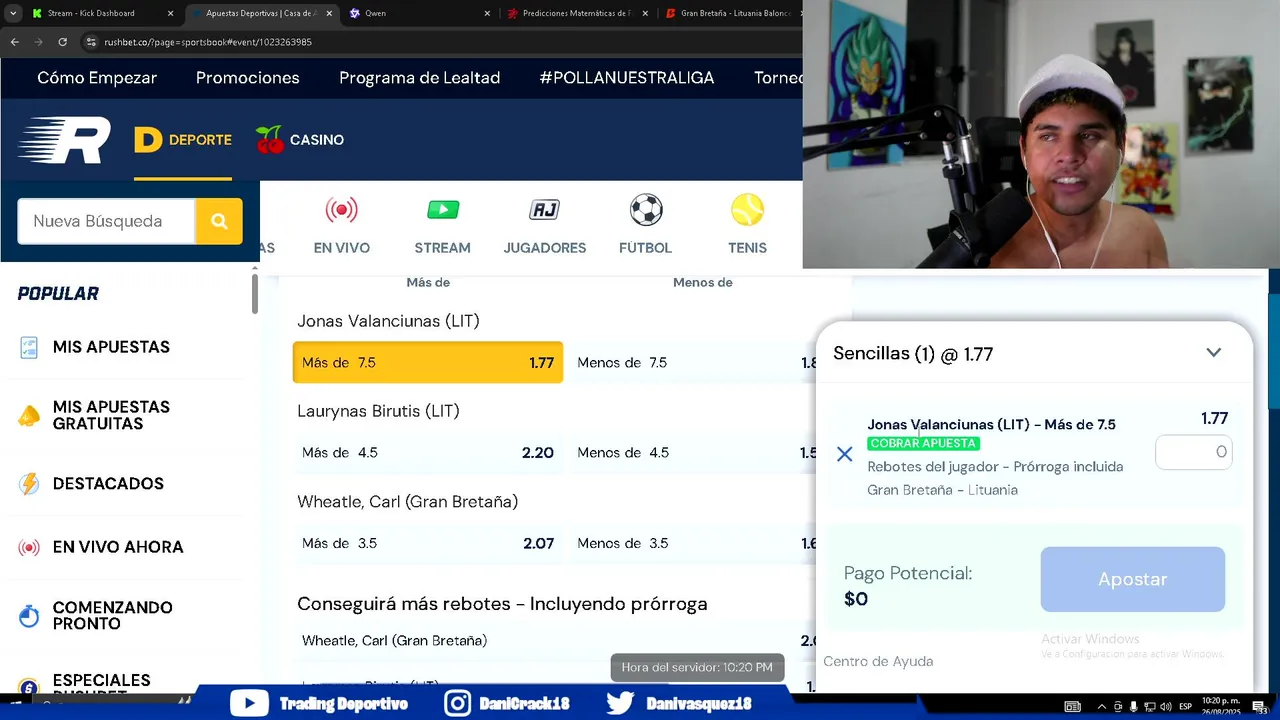This screenshot has width=1280, height=720.
Task: Select Birutis Menos de 4.5 odds
Action: (x=694, y=453)
